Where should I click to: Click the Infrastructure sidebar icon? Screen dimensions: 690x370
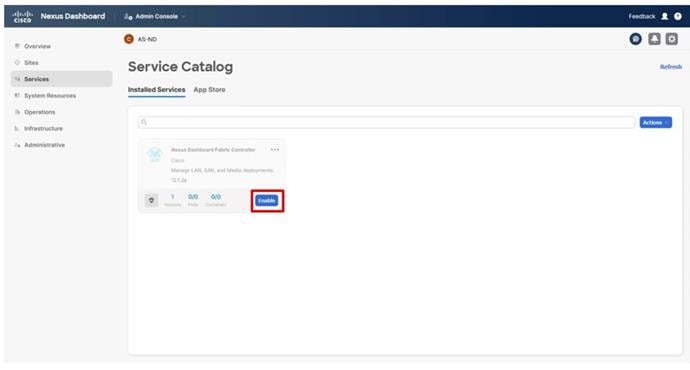point(17,128)
